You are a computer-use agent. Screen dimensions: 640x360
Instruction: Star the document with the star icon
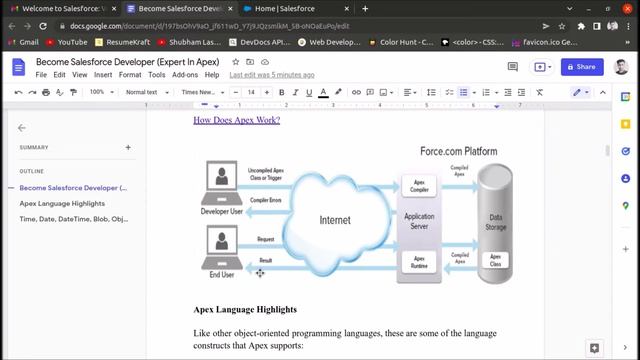[236, 62]
